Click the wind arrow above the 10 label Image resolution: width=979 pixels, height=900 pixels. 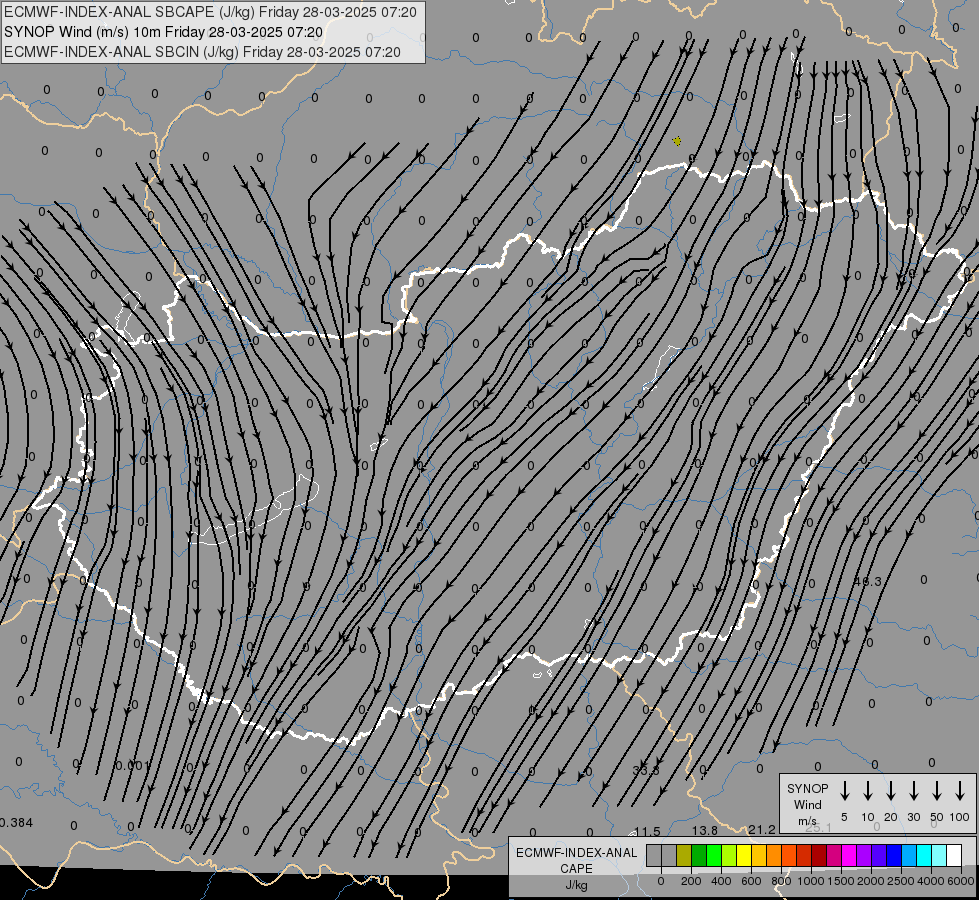pyautogui.click(x=868, y=791)
